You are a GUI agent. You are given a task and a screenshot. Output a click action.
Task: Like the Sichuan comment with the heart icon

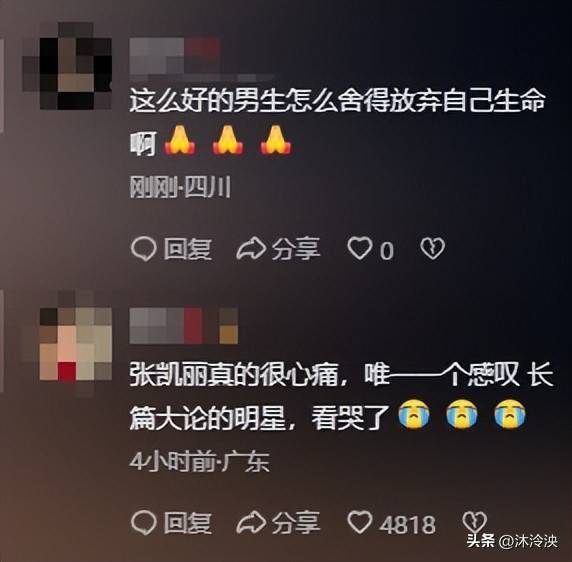pos(360,248)
